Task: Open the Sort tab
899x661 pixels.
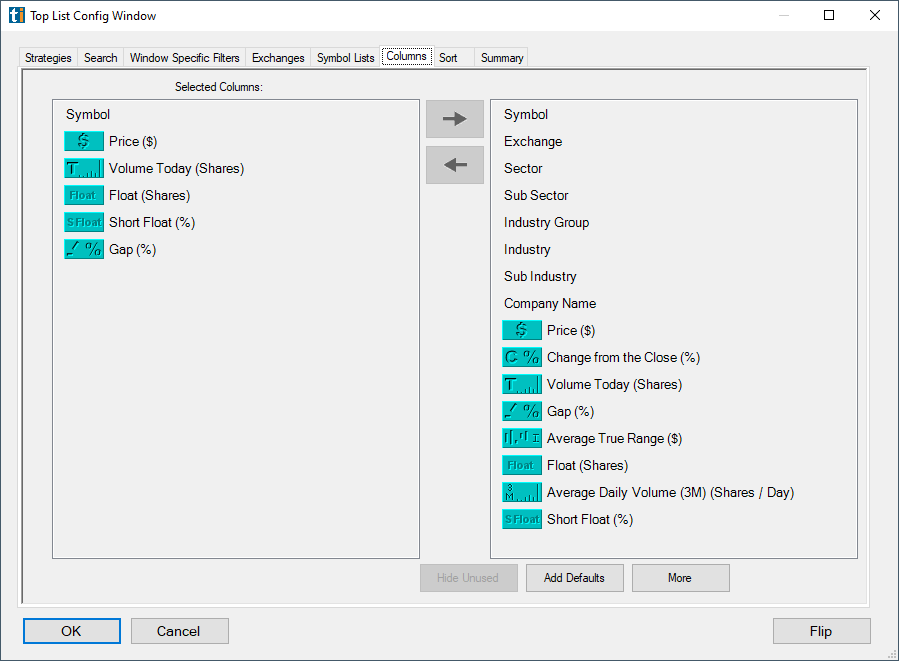Action: point(448,57)
